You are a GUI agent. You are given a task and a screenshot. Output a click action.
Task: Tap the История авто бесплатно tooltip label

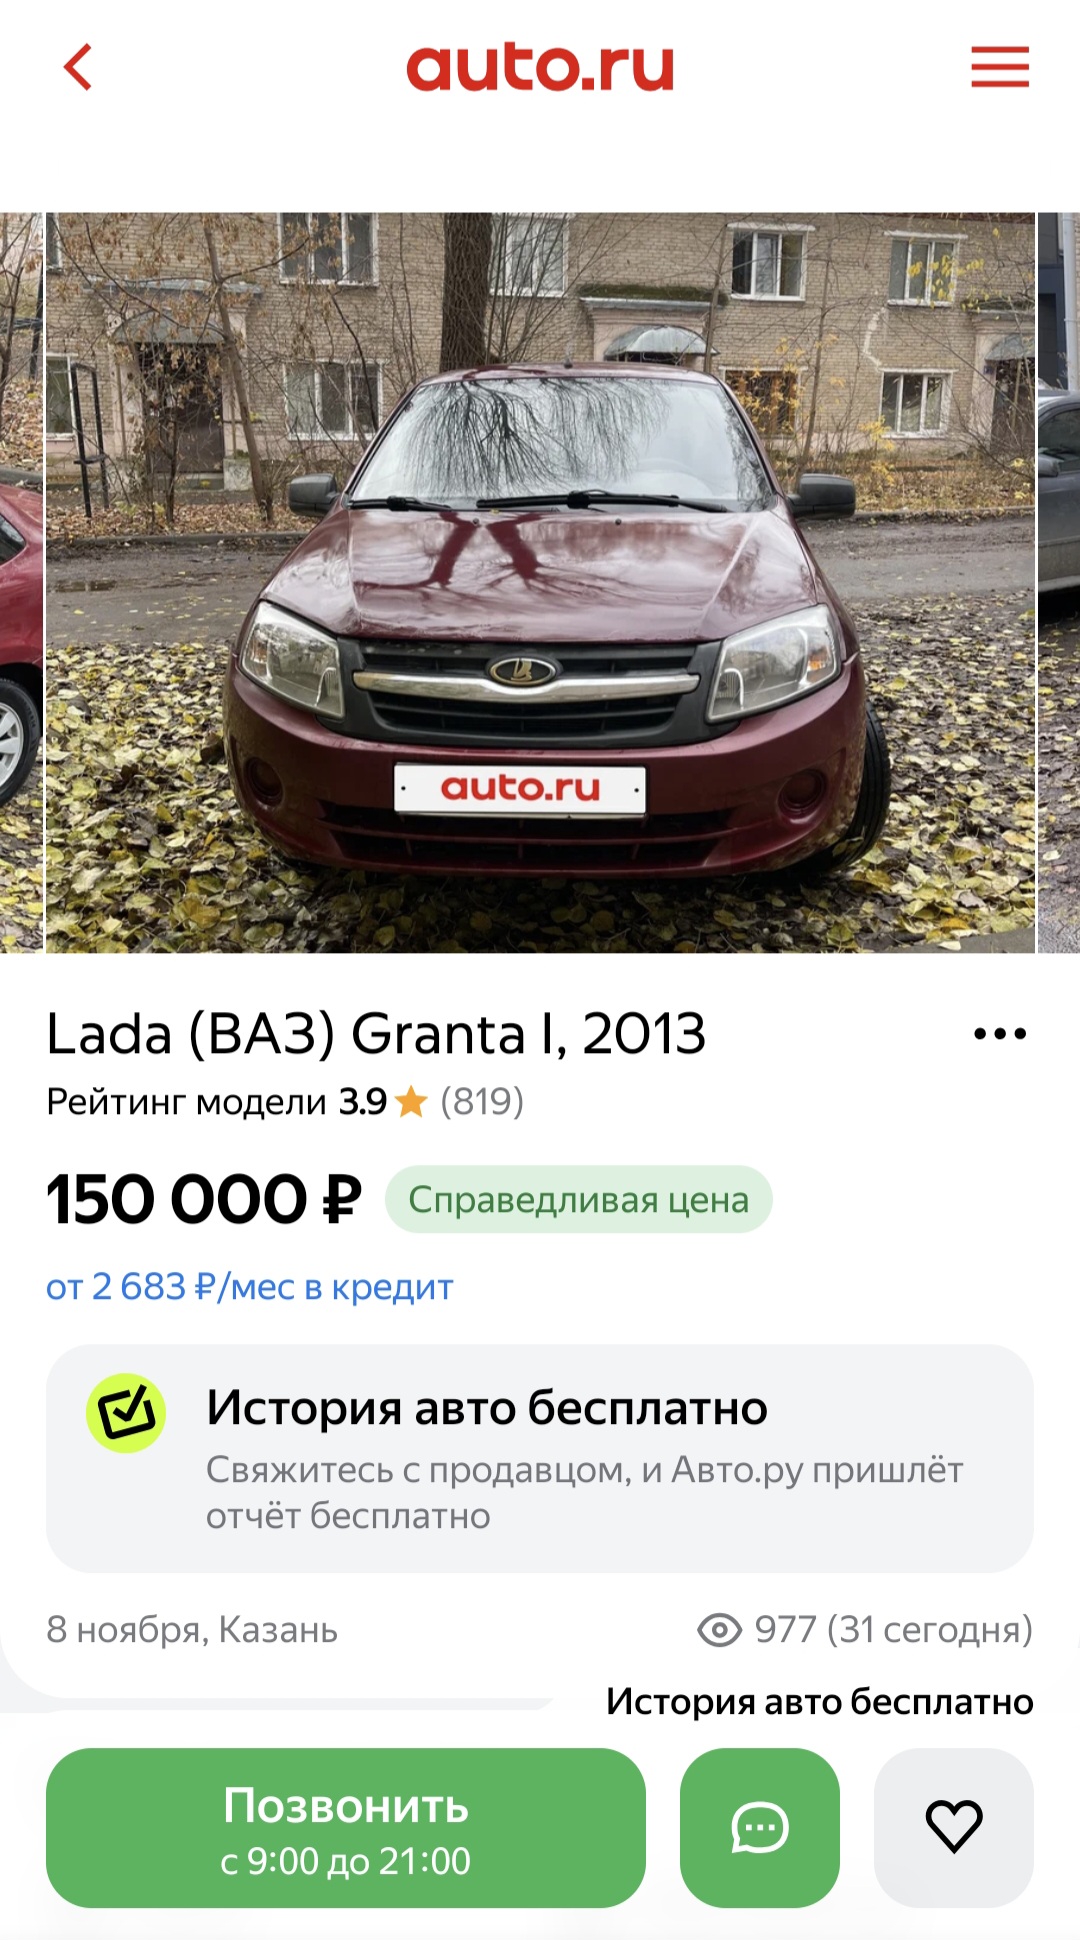820,1701
